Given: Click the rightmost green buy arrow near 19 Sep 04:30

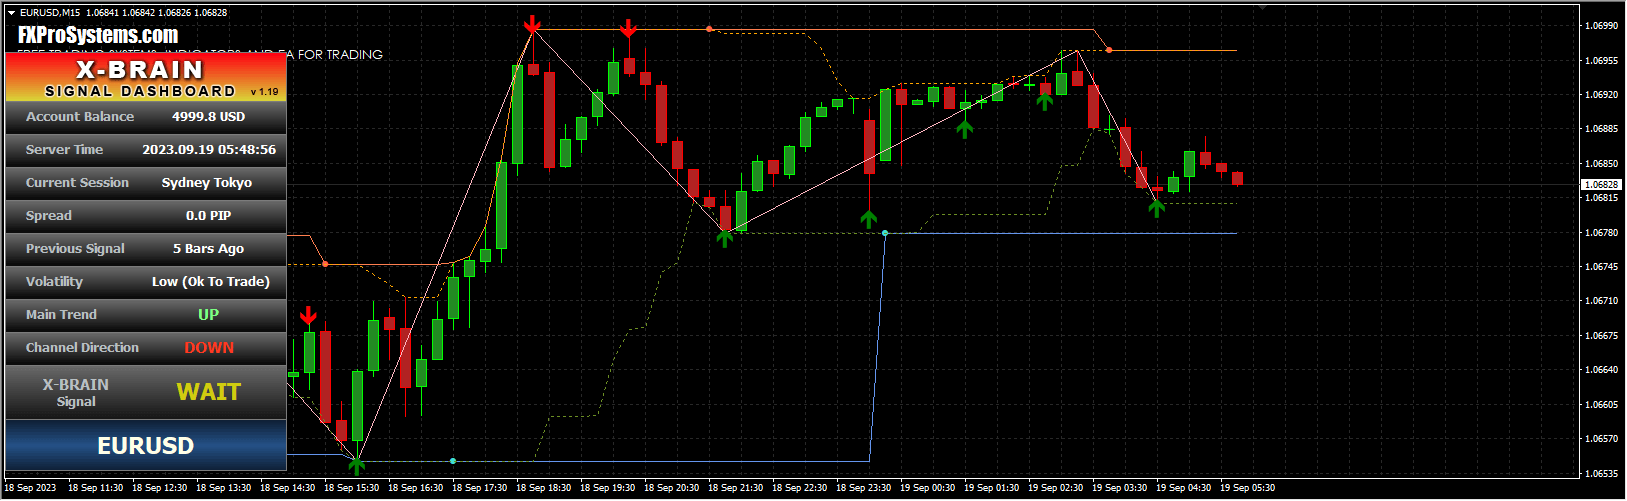Looking at the screenshot, I should 1157,207.
